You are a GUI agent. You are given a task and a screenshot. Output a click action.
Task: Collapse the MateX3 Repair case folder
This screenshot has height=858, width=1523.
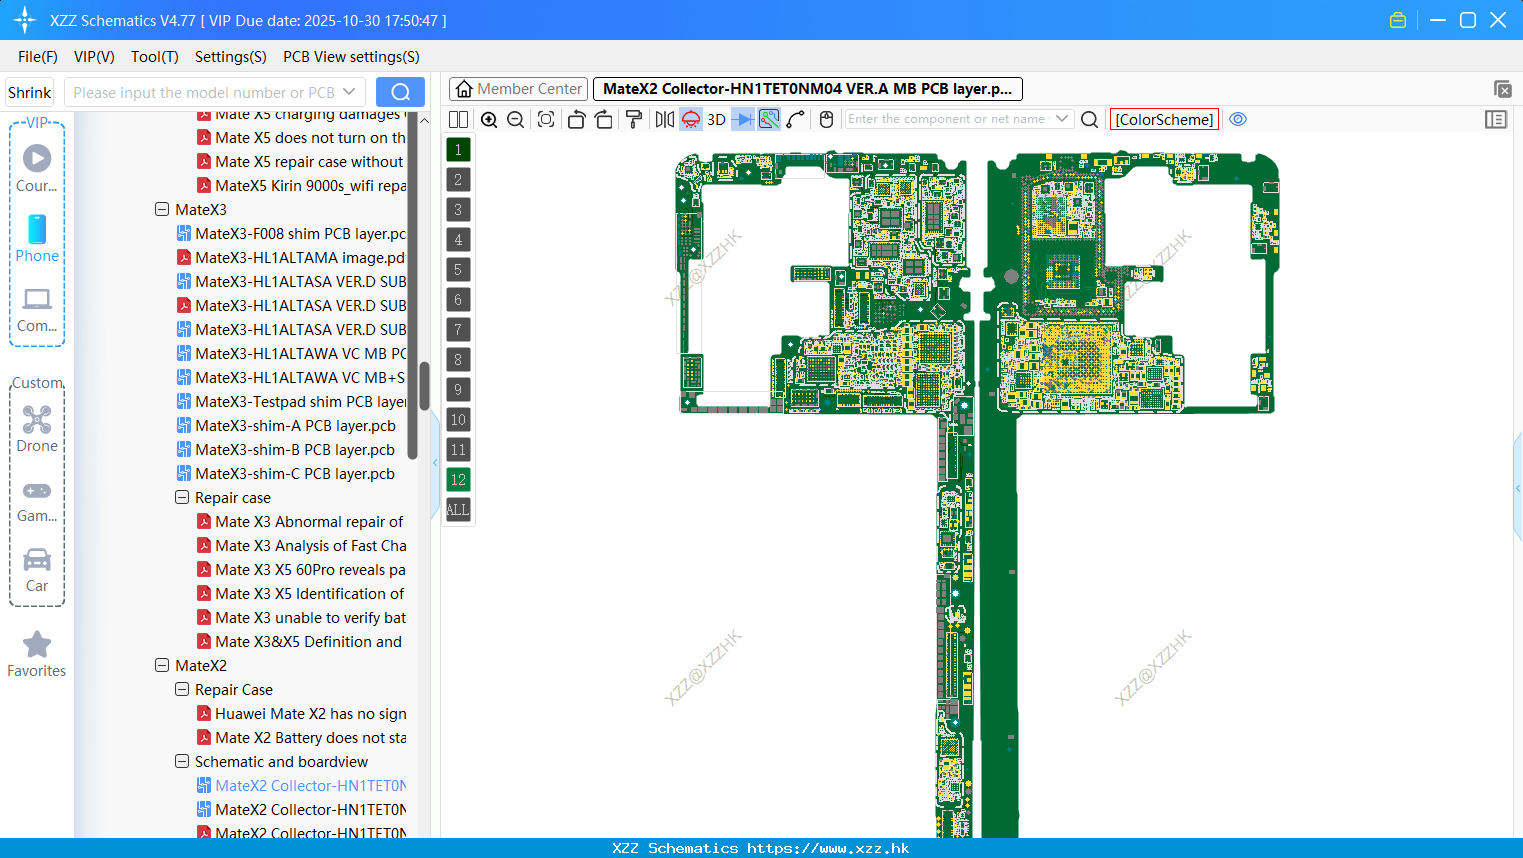pyautogui.click(x=182, y=498)
